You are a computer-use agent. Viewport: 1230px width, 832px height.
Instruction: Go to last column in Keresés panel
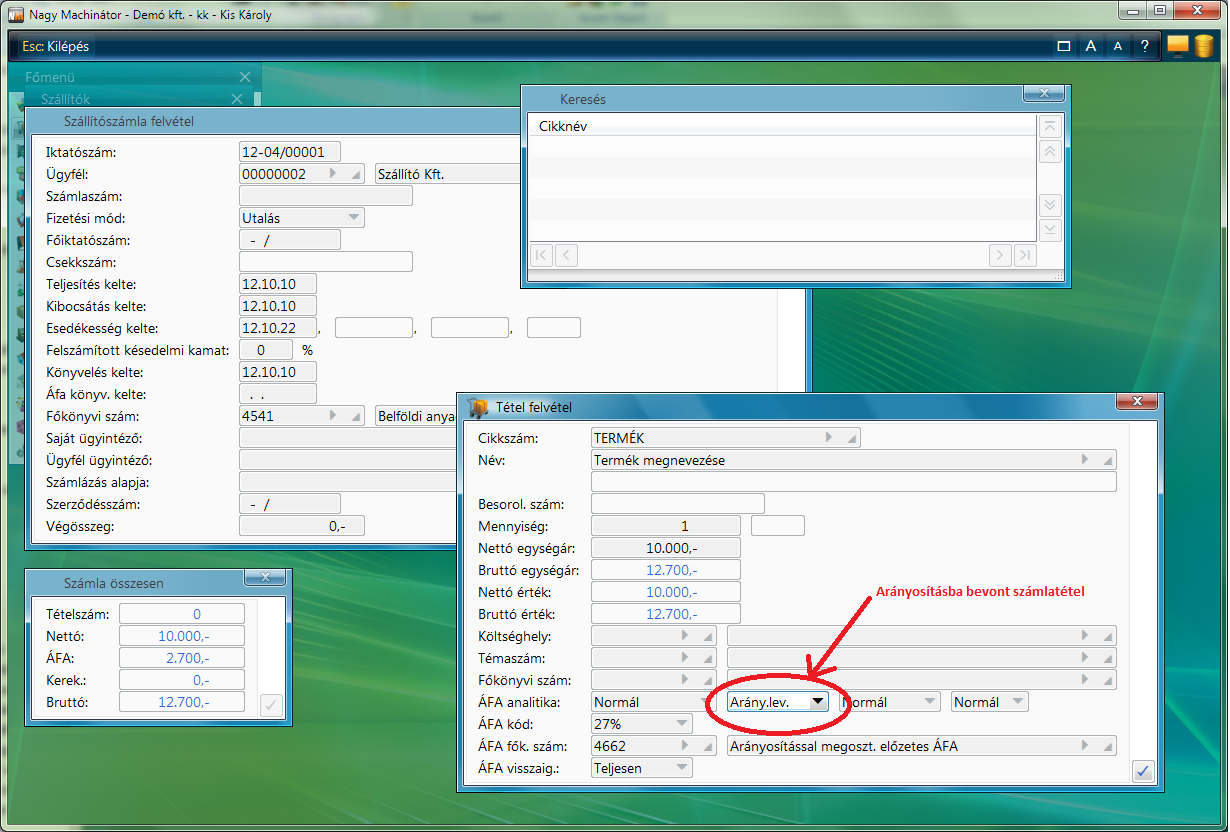(1025, 255)
